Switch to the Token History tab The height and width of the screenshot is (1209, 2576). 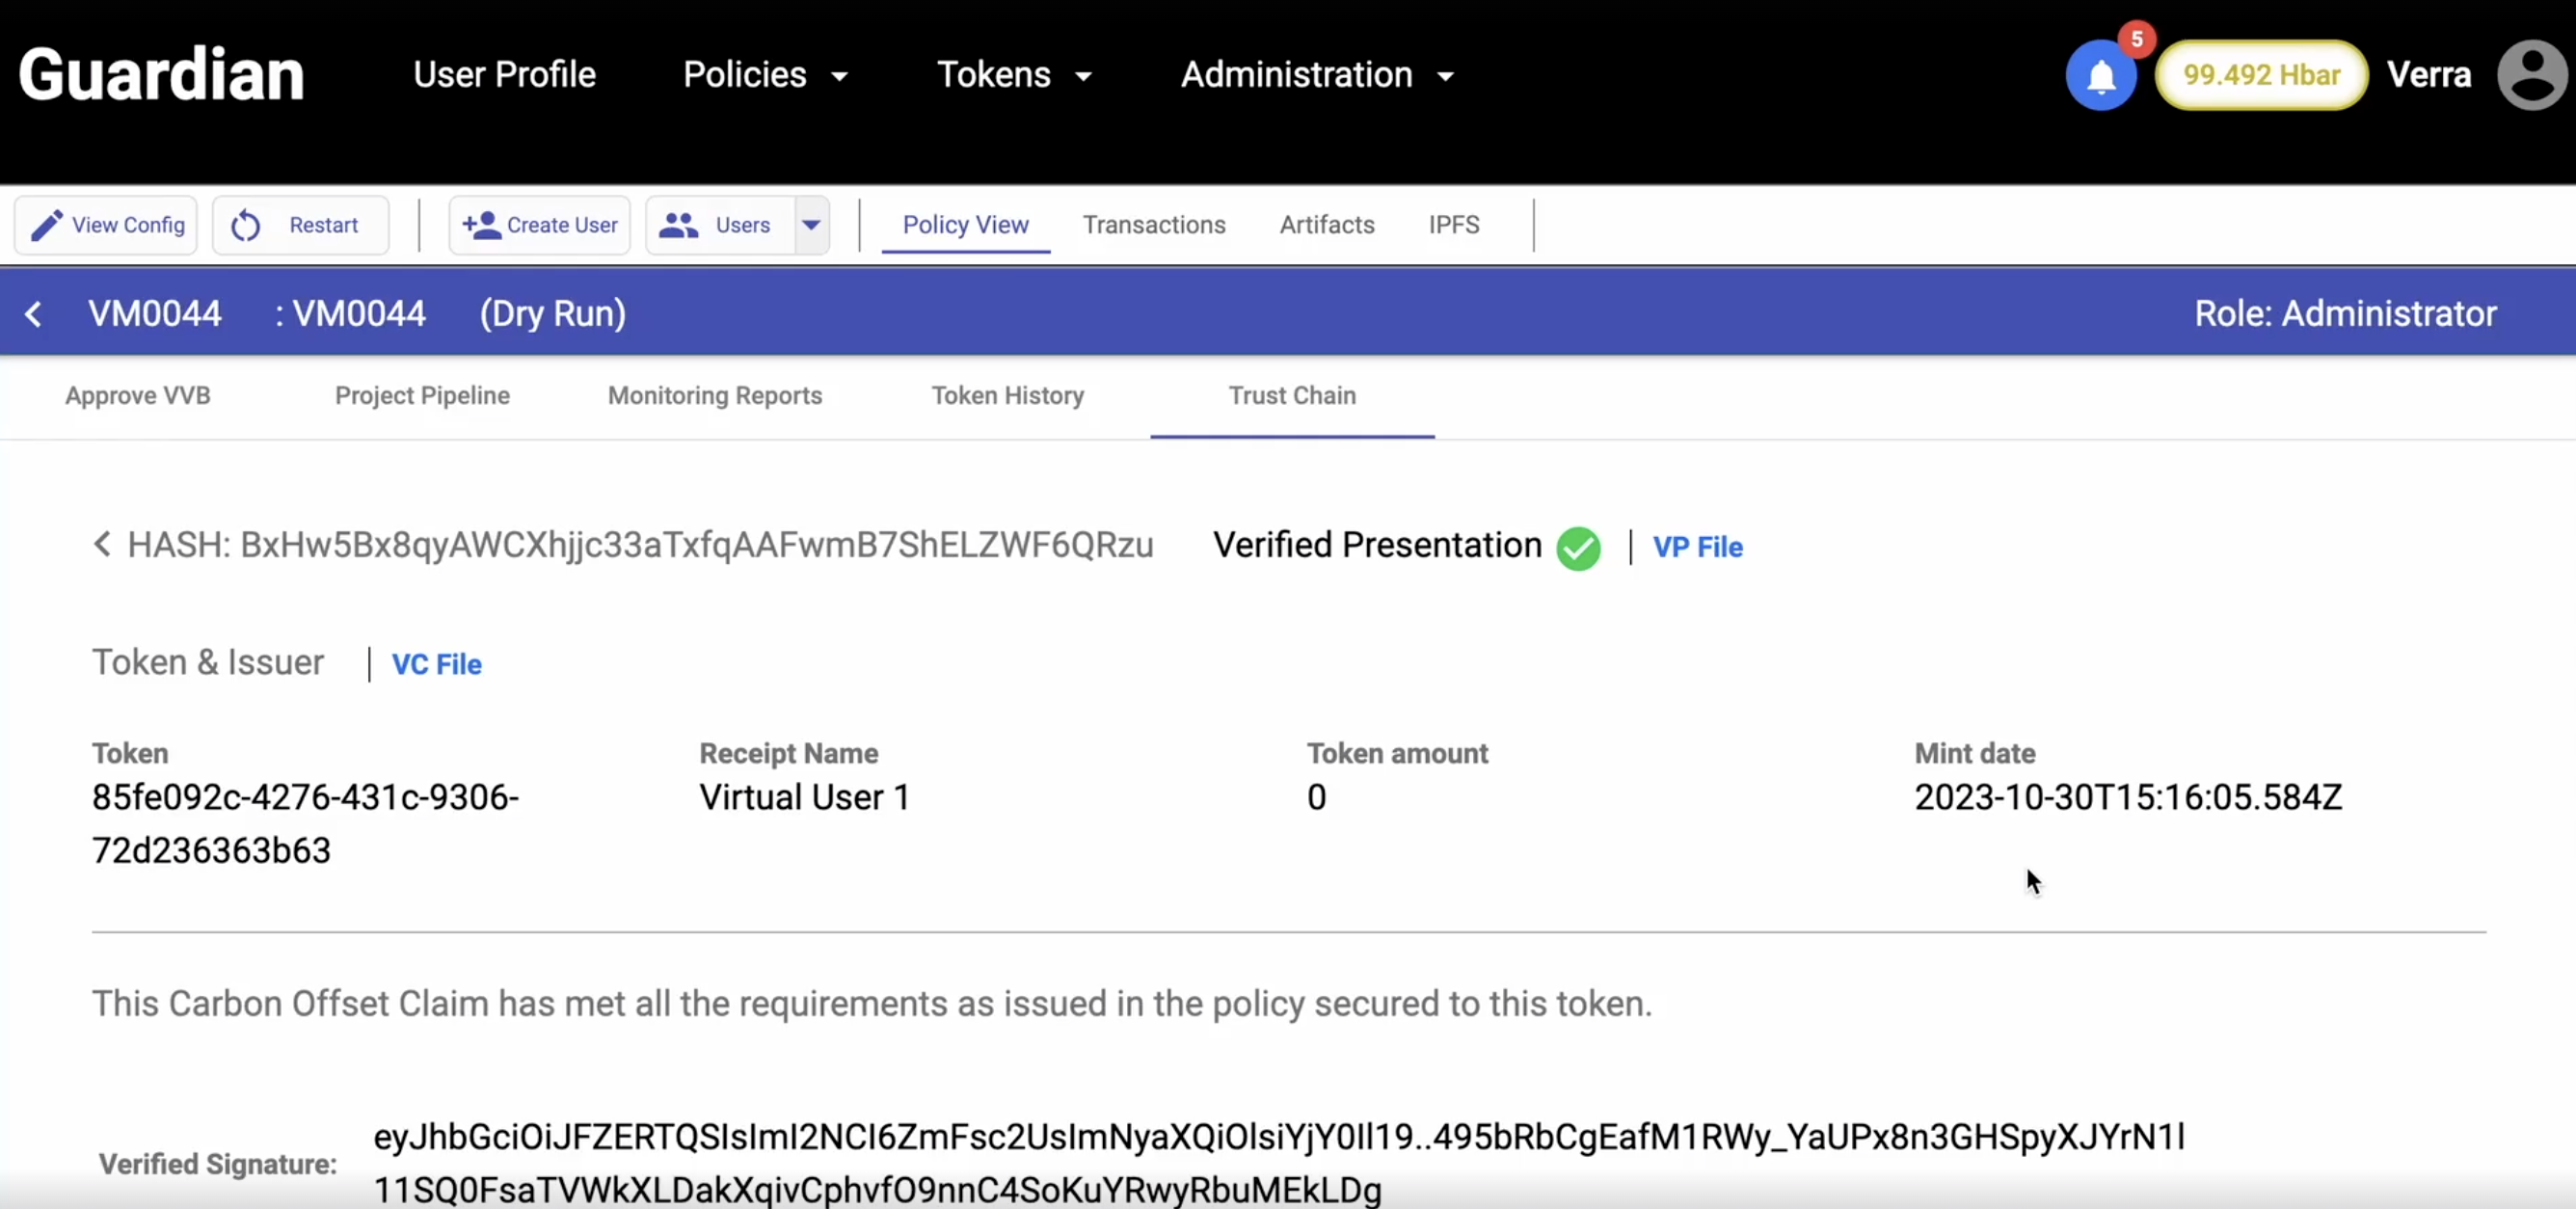(1007, 396)
